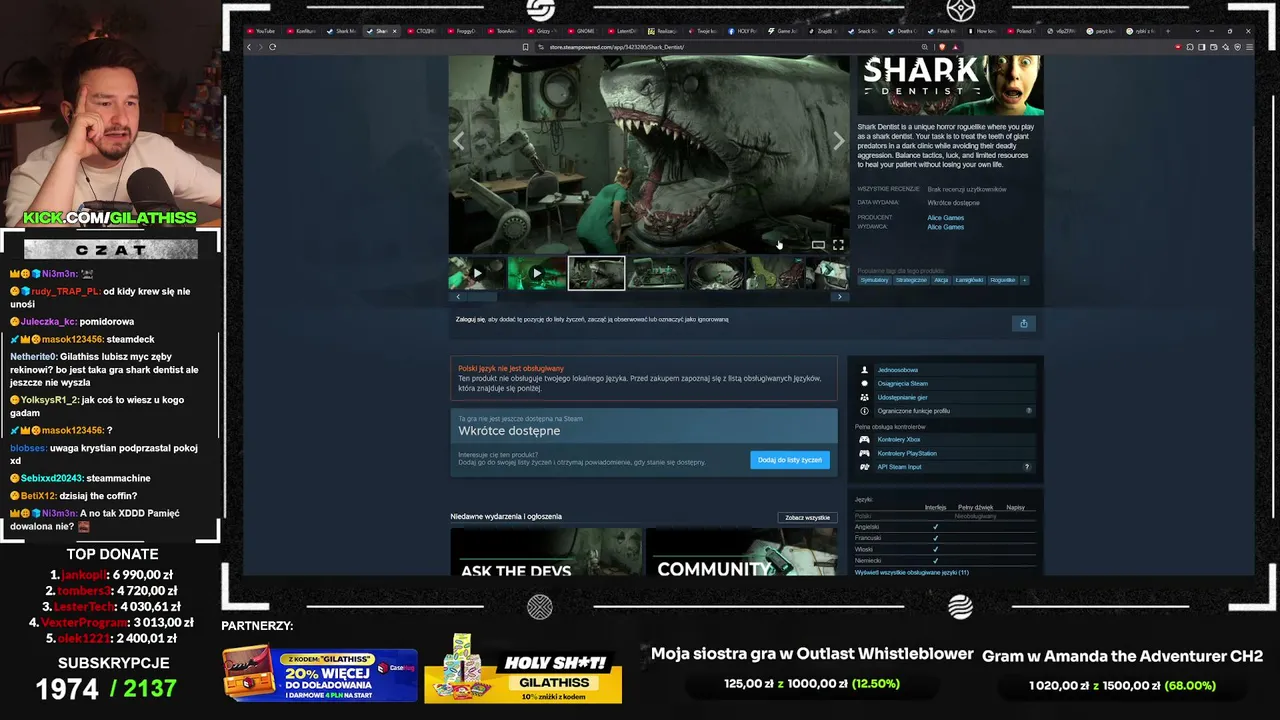Click the family sharing icon beside Udostępnianie gier

point(865,397)
